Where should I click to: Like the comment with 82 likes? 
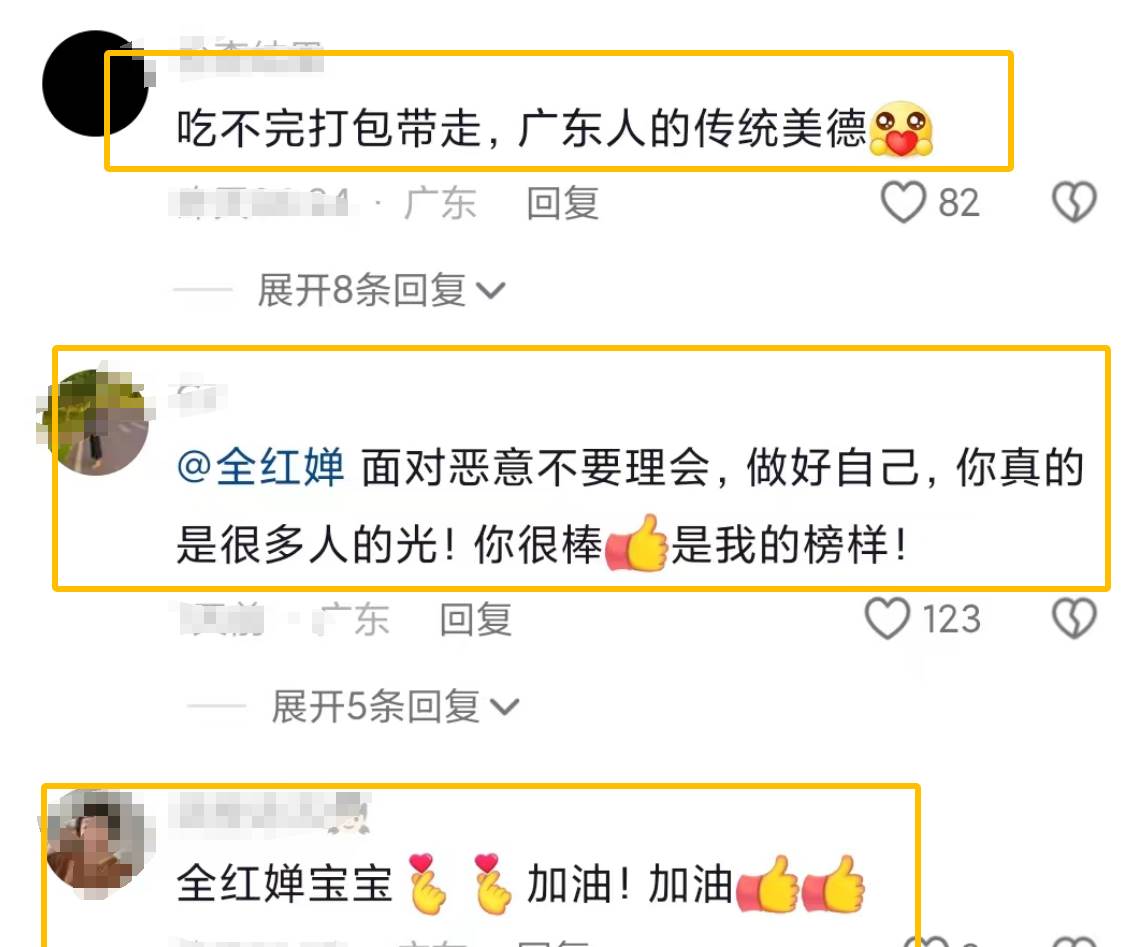(903, 202)
